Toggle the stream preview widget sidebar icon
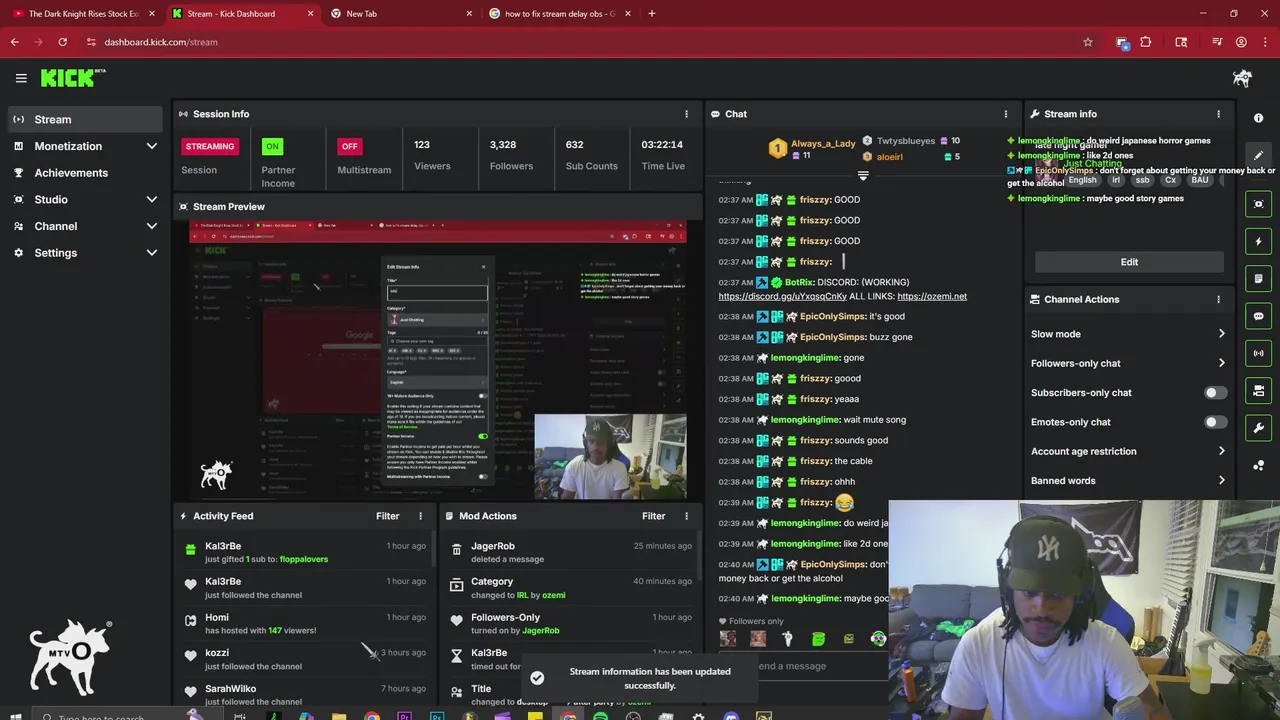 [x=1259, y=204]
